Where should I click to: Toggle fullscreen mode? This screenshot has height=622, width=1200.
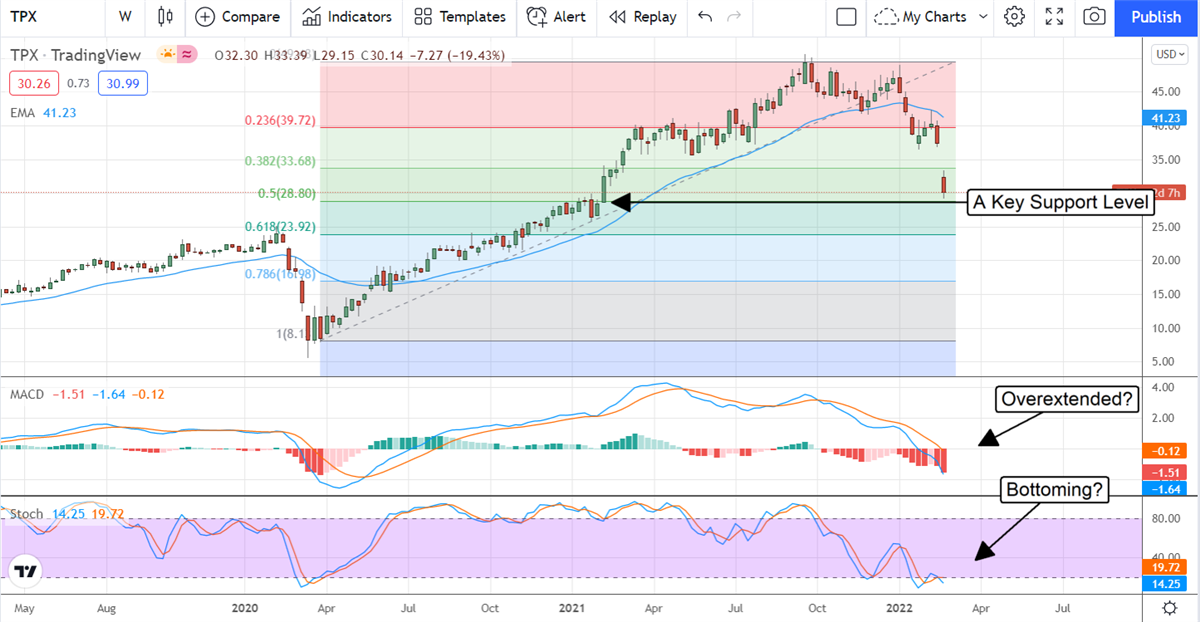(x=1054, y=16)
